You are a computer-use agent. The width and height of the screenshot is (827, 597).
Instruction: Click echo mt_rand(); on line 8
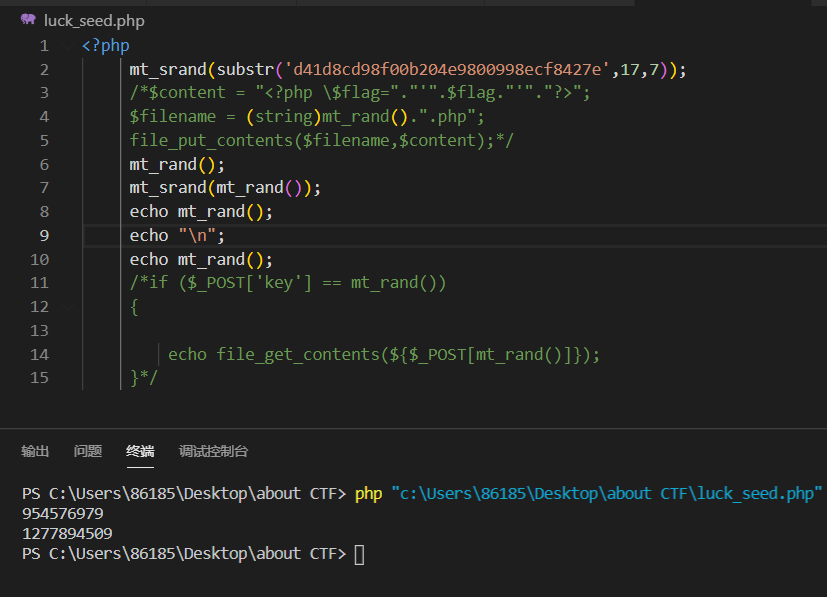201,212
